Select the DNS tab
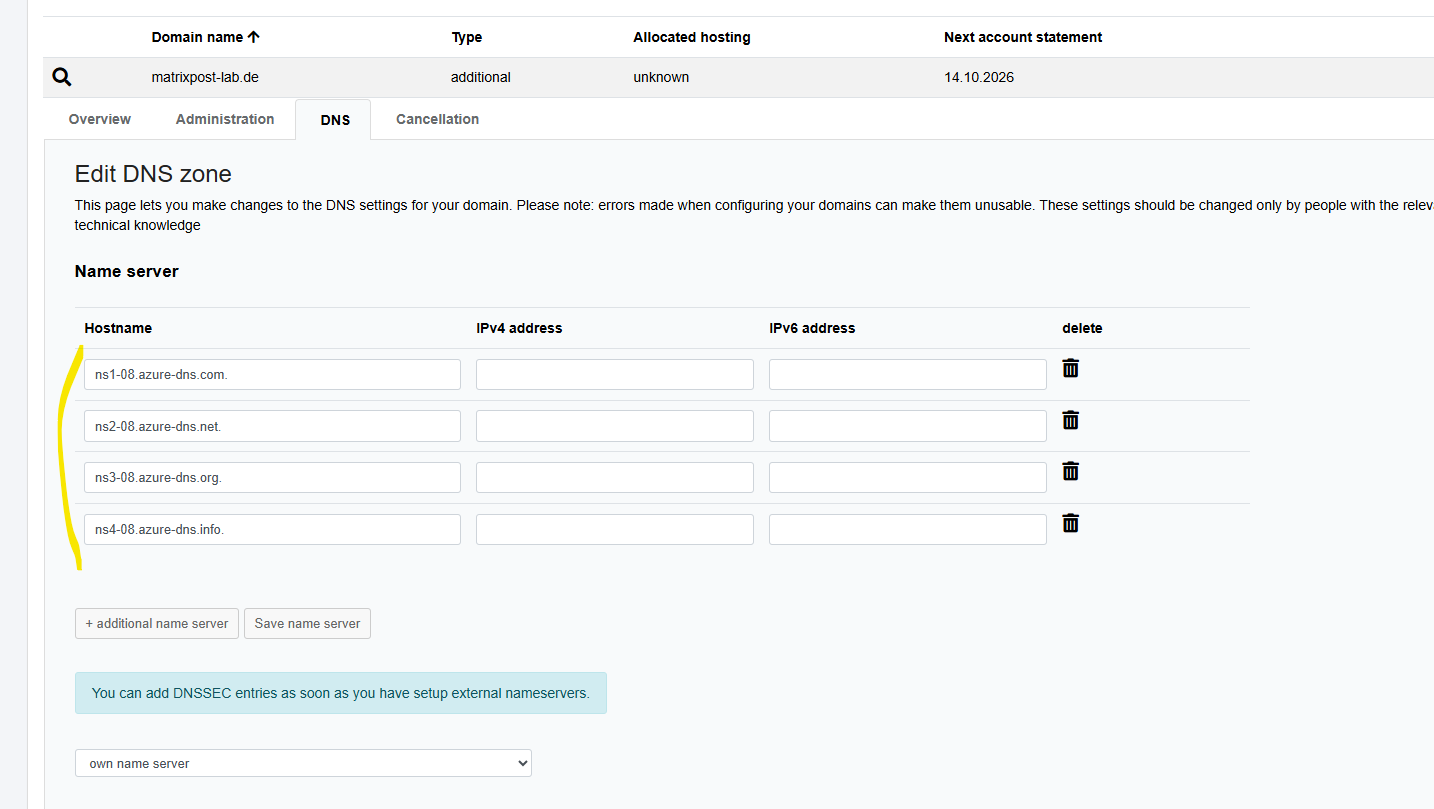Image resolution: width=1434 pixels, height=809 pixels. point(335,120)
